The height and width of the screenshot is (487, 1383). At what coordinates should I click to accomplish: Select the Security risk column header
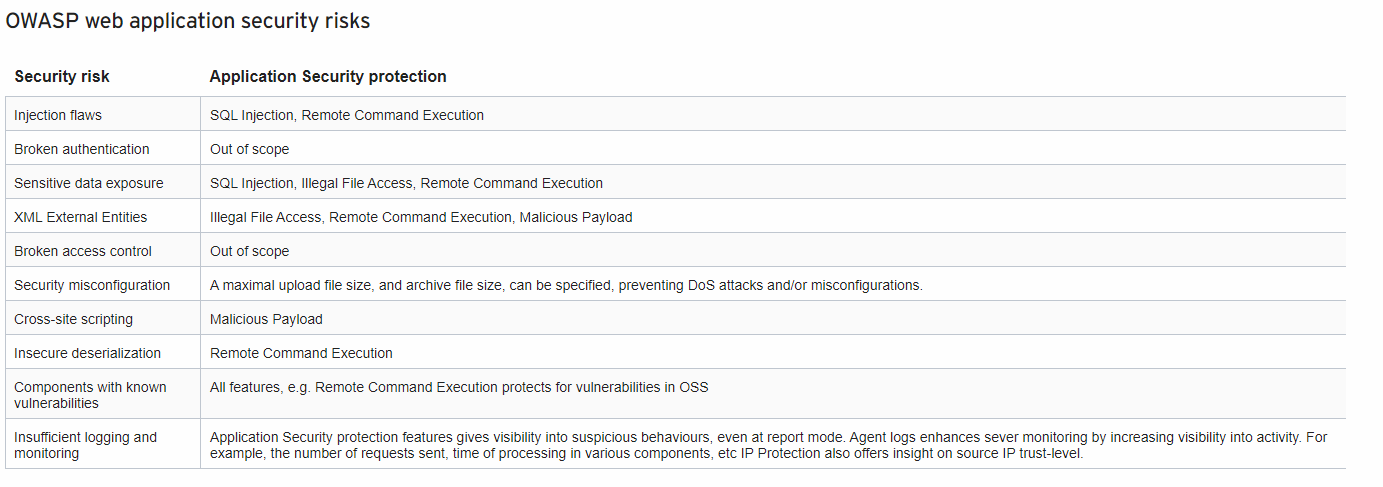pos(62,77)
